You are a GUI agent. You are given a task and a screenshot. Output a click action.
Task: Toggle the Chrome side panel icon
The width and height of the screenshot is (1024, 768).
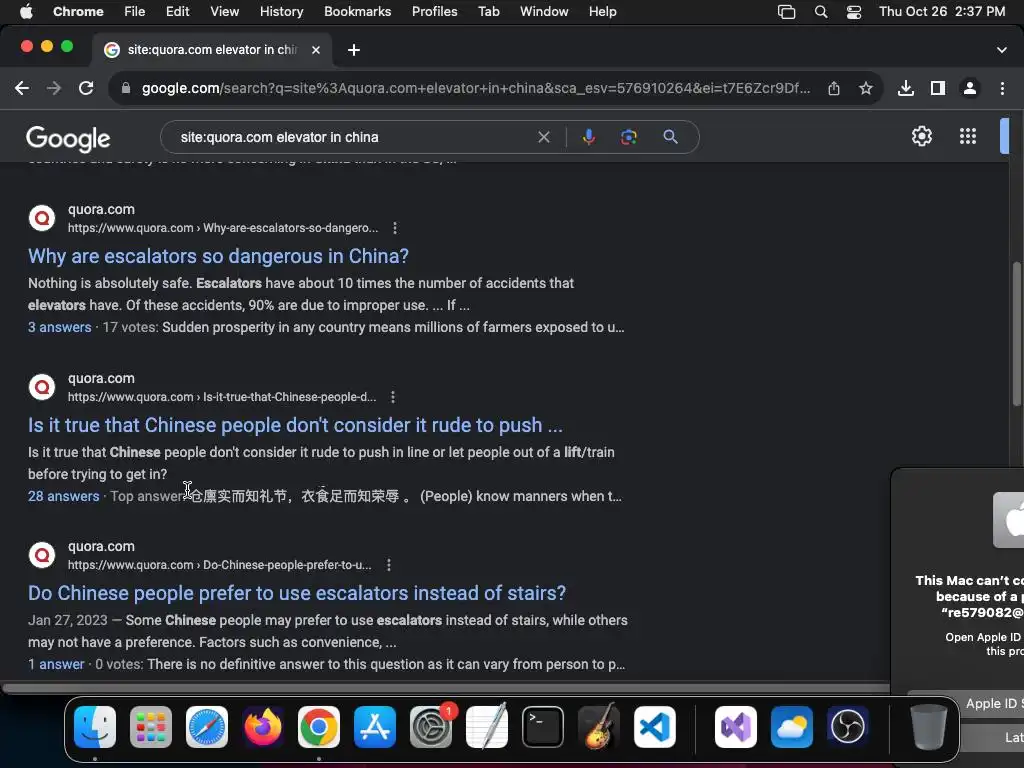point(938,88)
